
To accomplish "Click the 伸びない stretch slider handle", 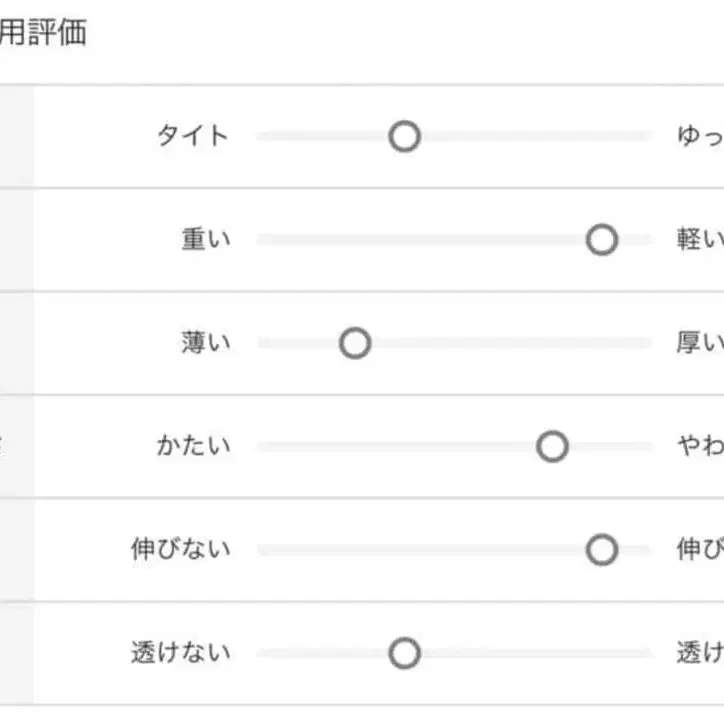I will (x=602, y=550).
